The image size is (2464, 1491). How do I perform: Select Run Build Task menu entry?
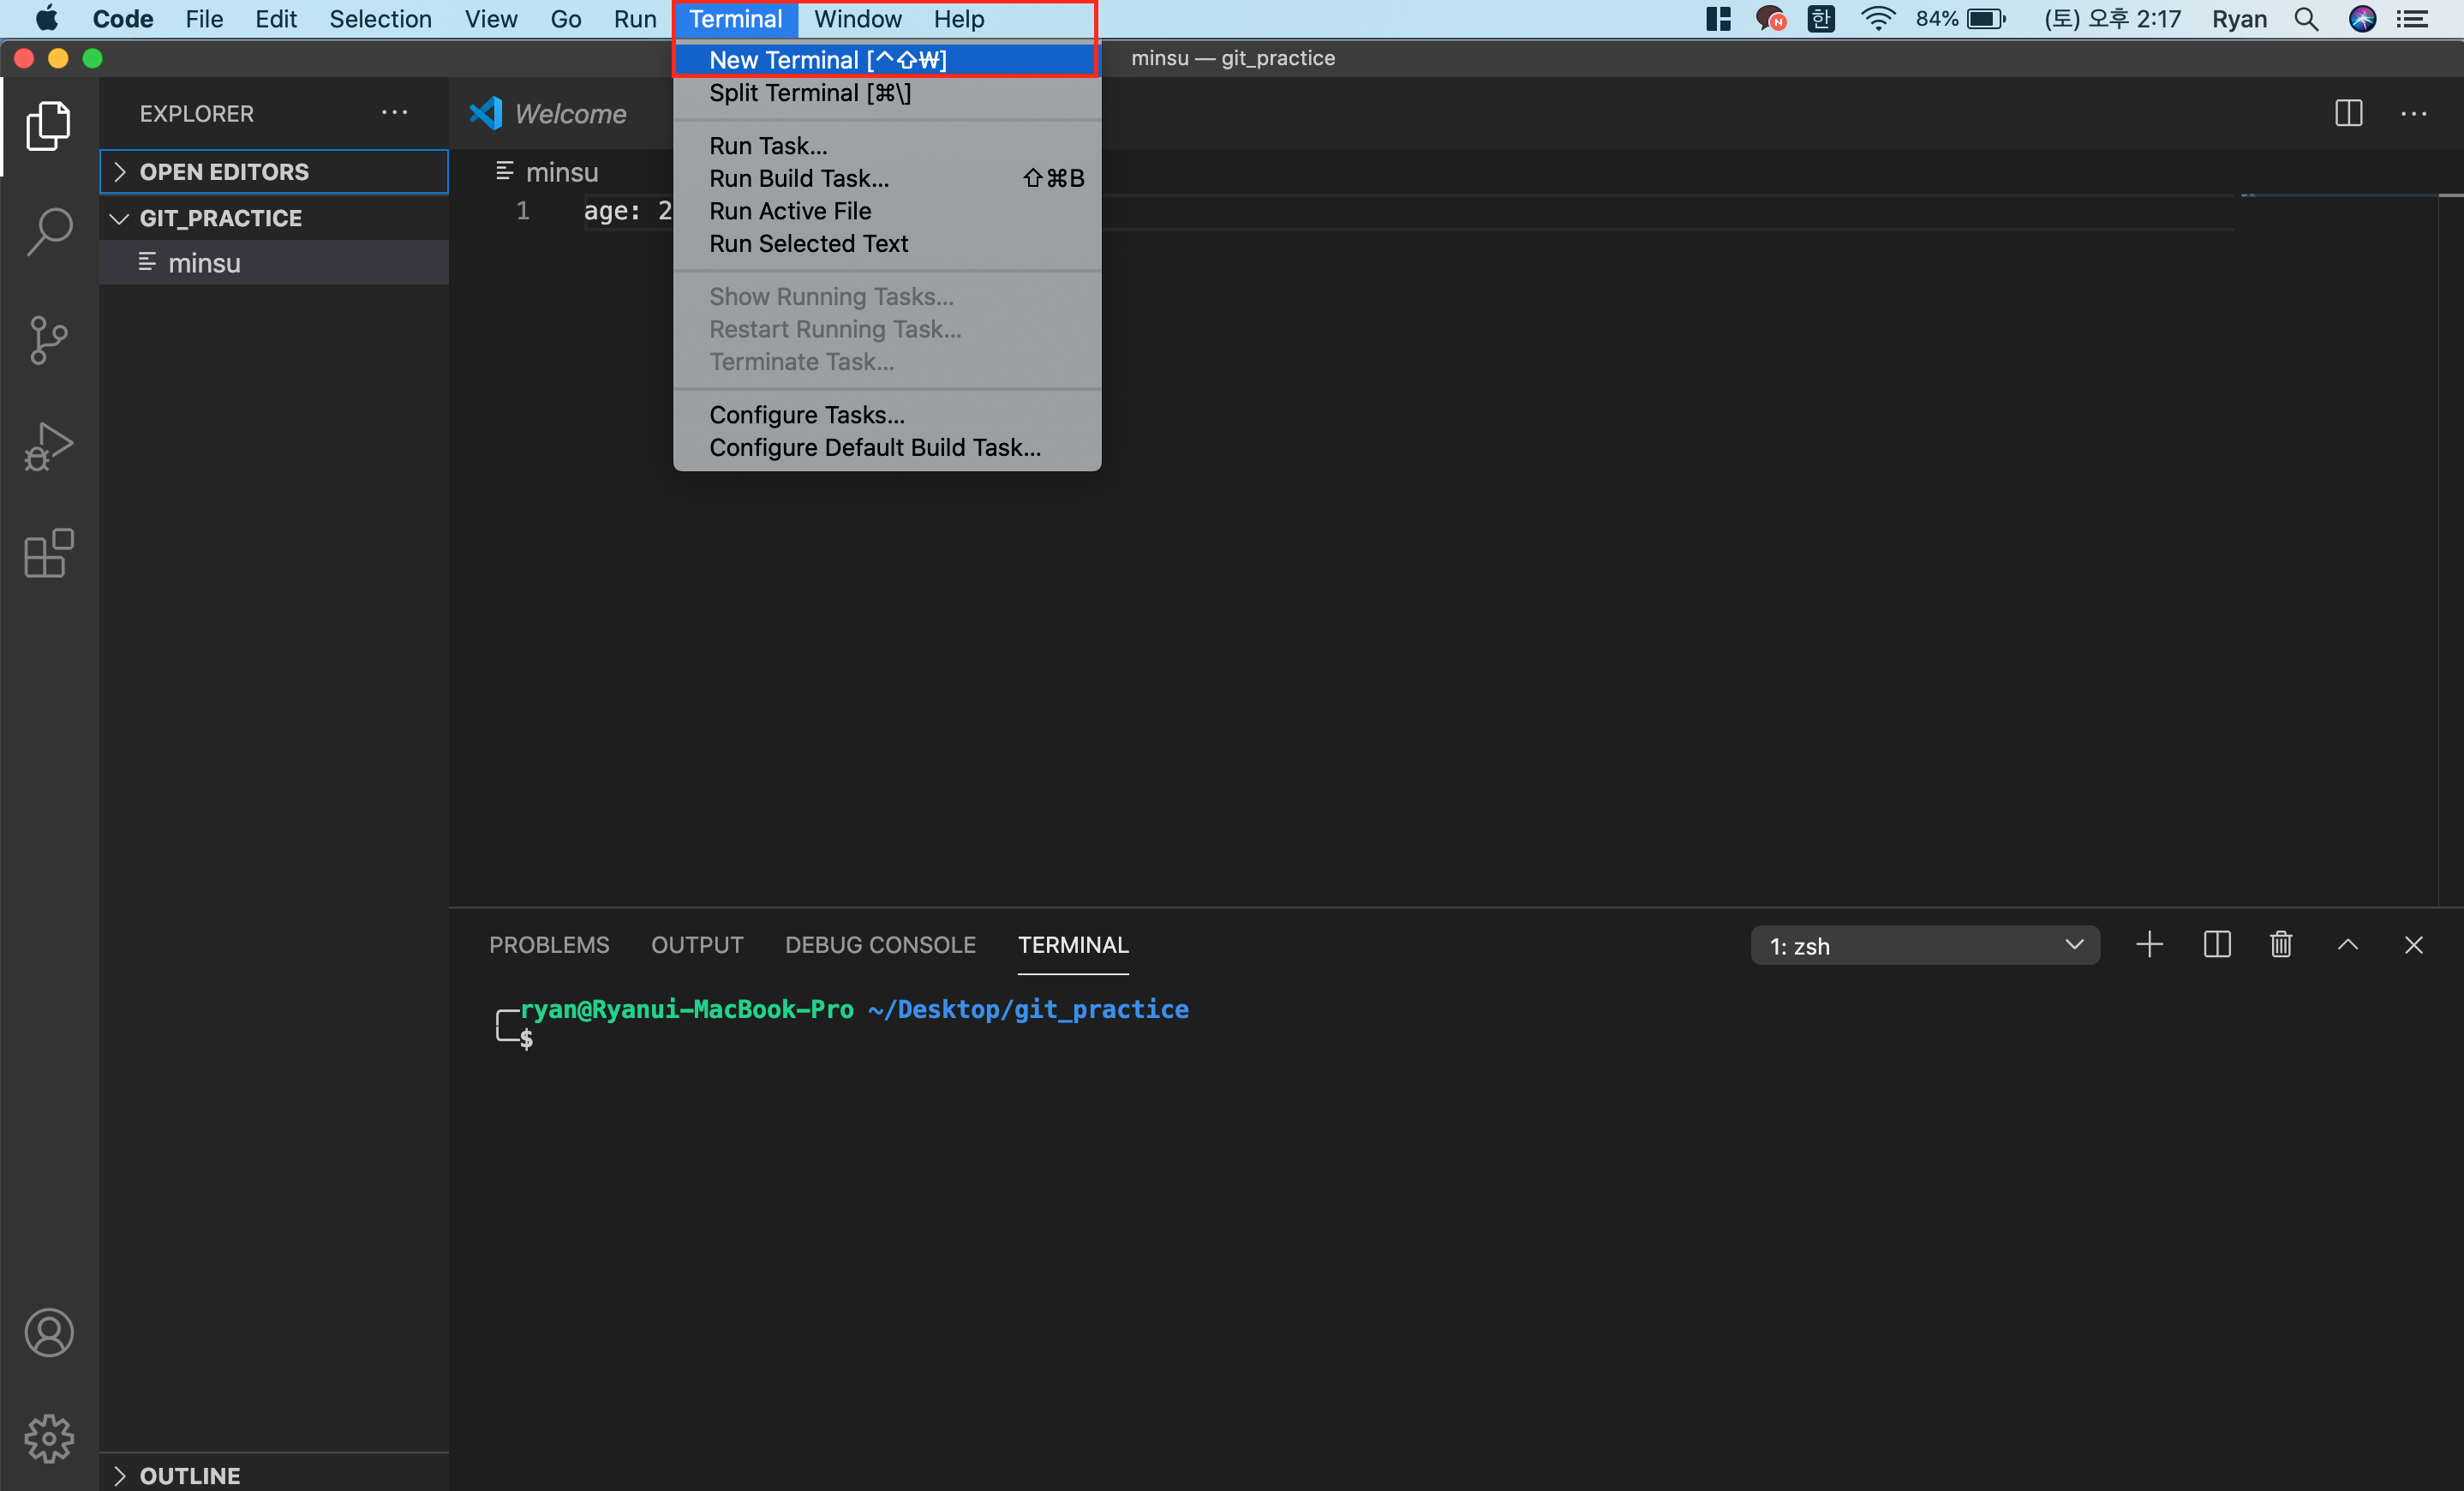pyautogui.click(x=798, y=178)
